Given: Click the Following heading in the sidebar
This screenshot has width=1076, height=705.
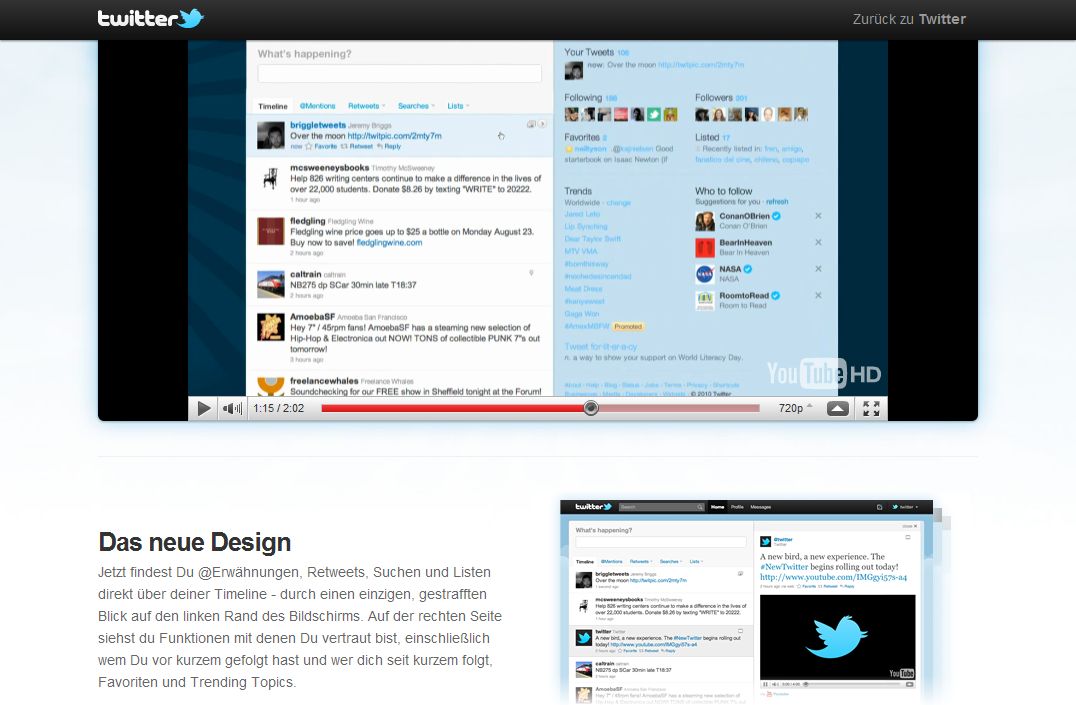Looking at the screenshot, I should pos(583,97).
